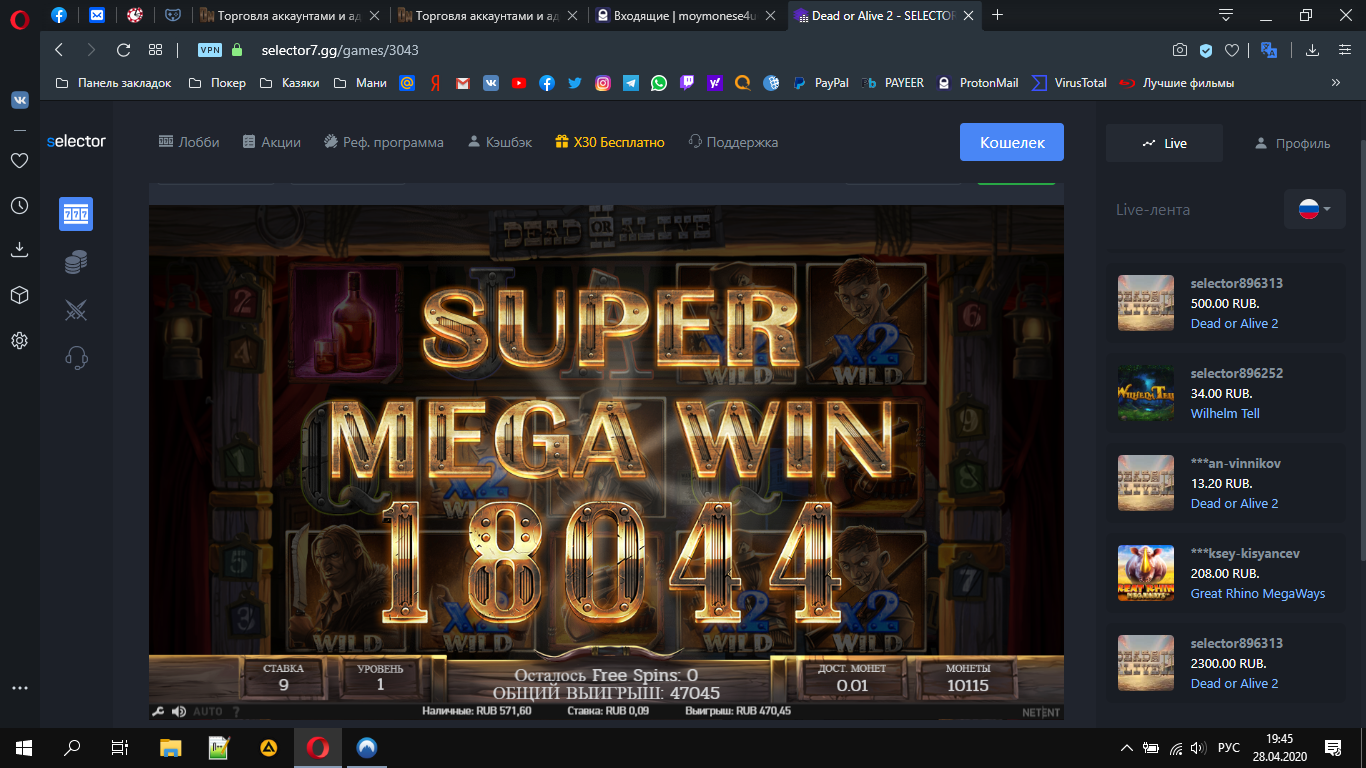Open Wilhelm Tell game link
1366x768 pixels.
[1225, 413]
